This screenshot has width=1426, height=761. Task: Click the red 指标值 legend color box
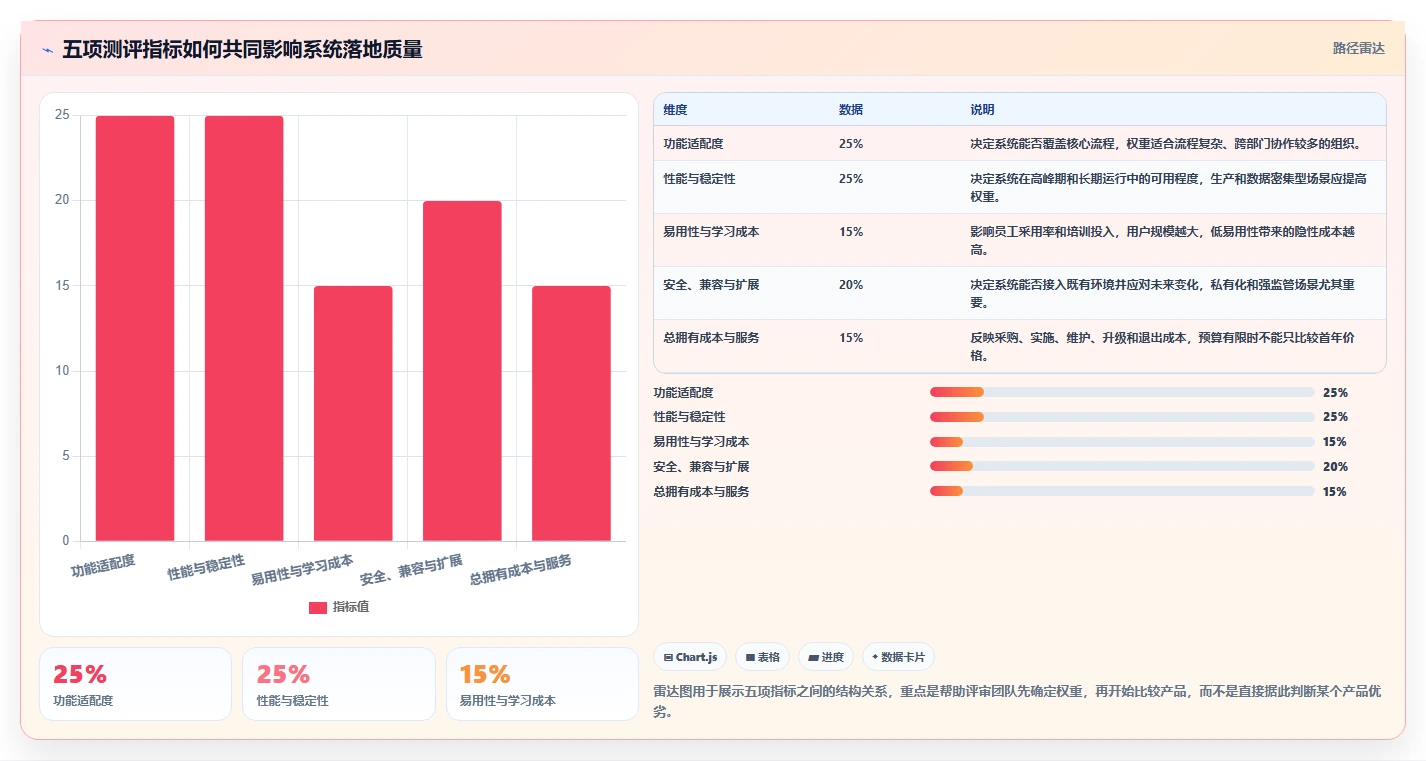coord(318,608)
